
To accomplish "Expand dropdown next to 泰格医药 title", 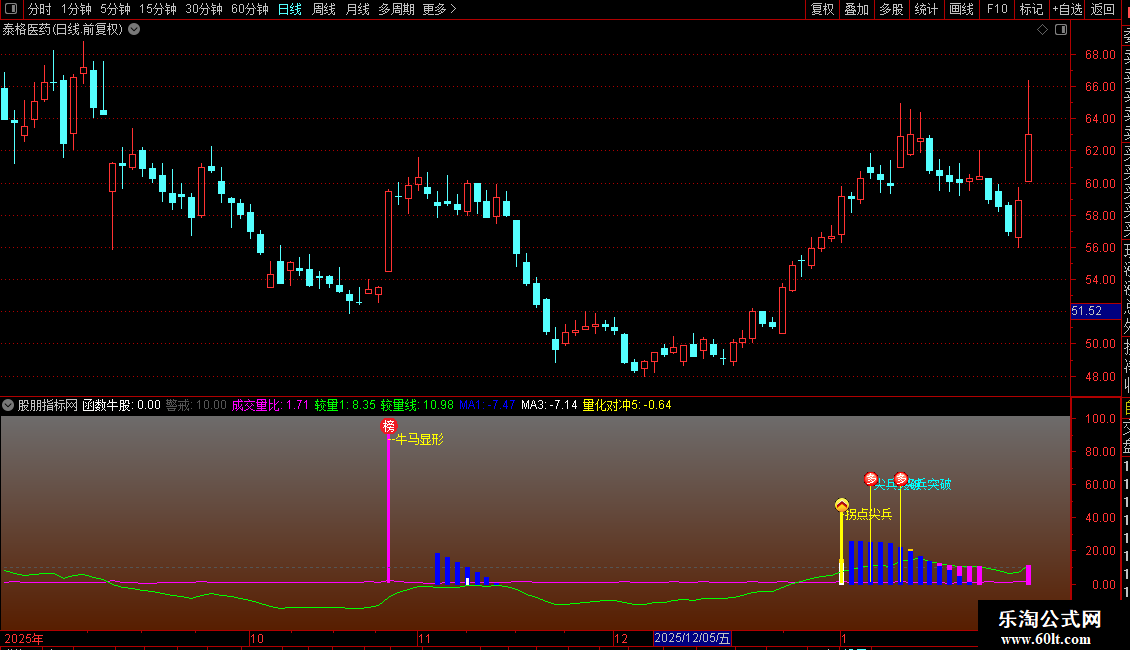I will 134,30.
